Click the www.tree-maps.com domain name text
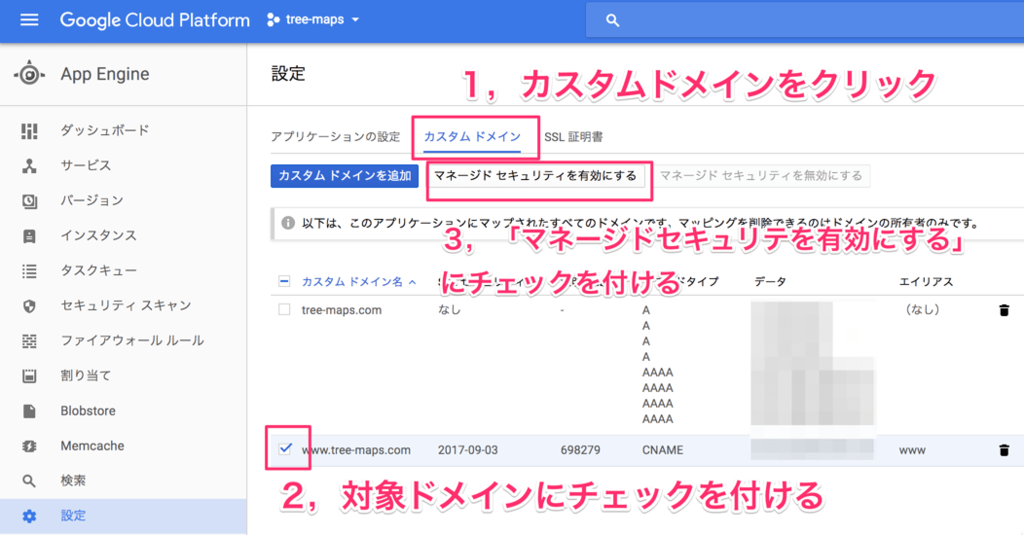 click(x=356, y=450)
